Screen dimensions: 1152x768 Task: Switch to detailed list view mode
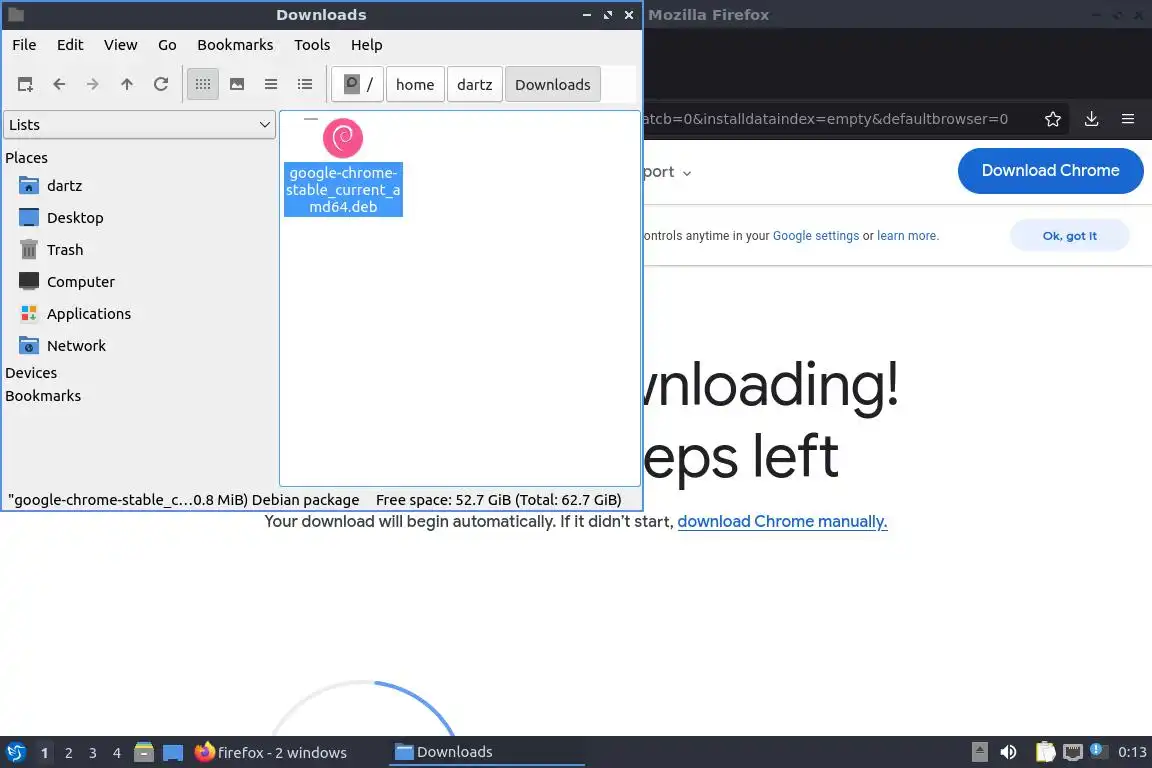pyautogui.click(x=305, y=85)
